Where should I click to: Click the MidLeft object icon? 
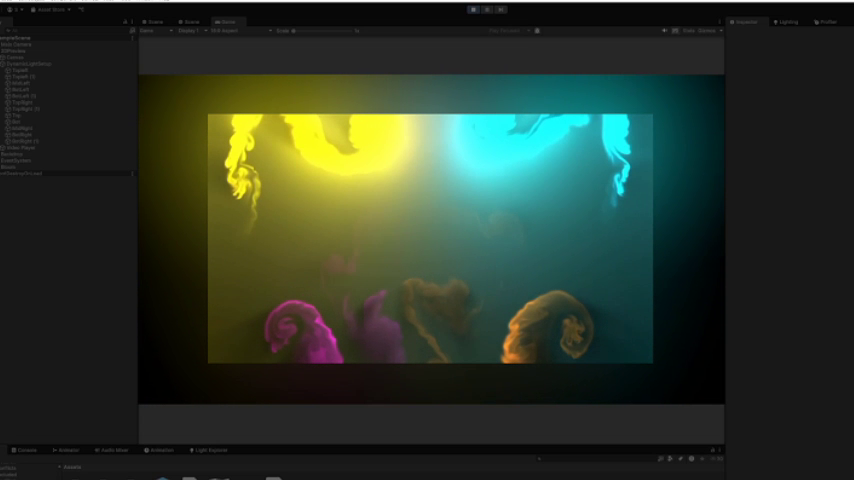click(8, 83)
